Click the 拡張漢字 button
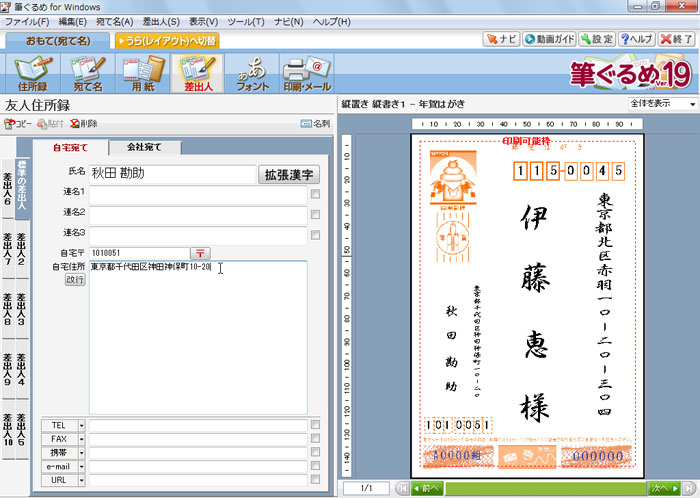The height and width of the screenshot is (498, 700). tap(289, 174)
